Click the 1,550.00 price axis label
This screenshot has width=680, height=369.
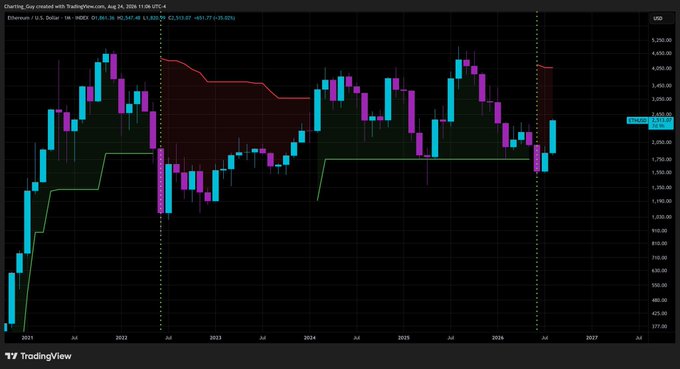click(x=661, y=173)
